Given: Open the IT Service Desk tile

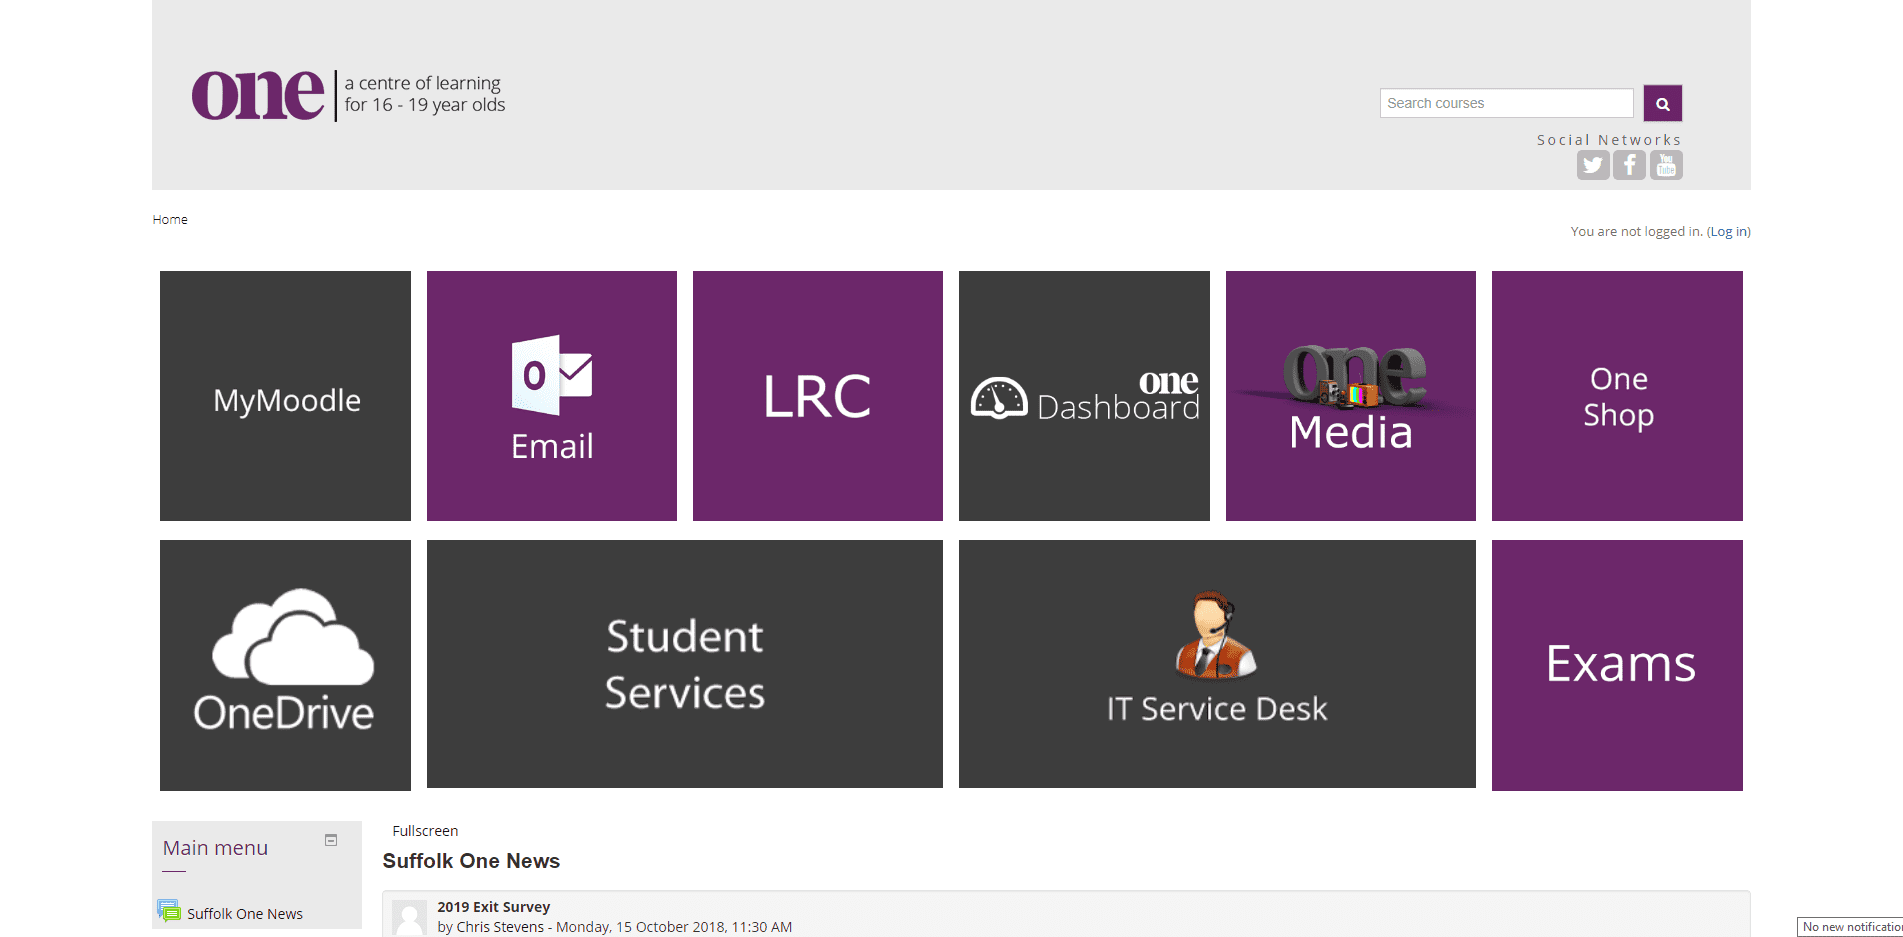Looking at the screenshot, I should pos(1217,664).
